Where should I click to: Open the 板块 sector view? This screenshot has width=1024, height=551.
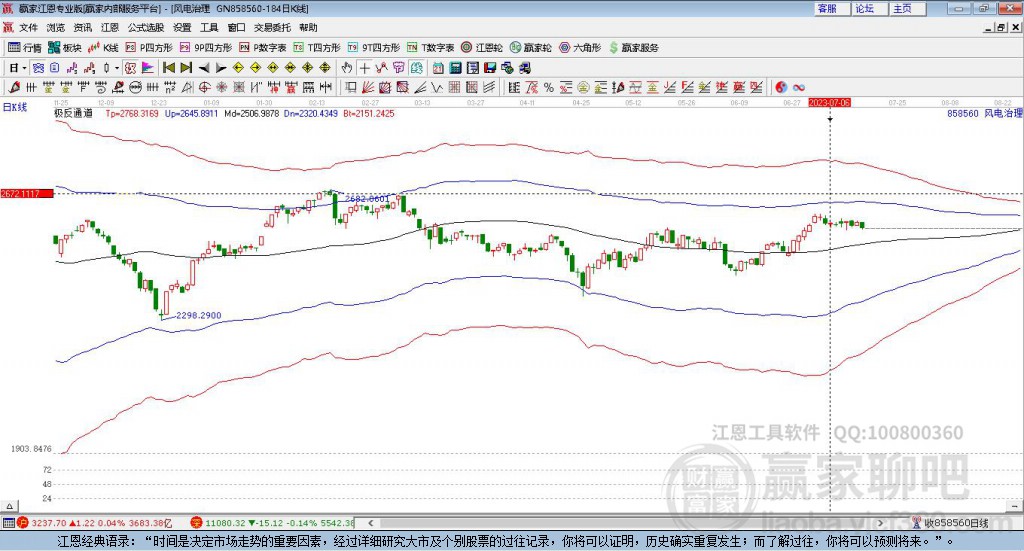[65, 48]
